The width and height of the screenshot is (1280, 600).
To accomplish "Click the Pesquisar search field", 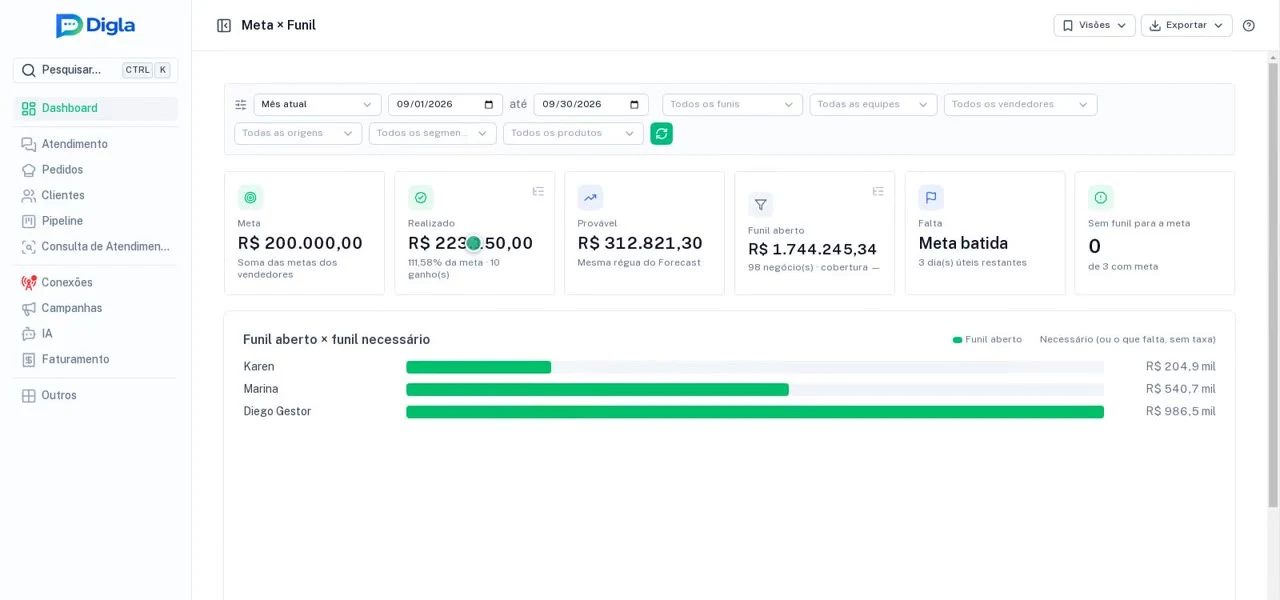I will (96, 70).
